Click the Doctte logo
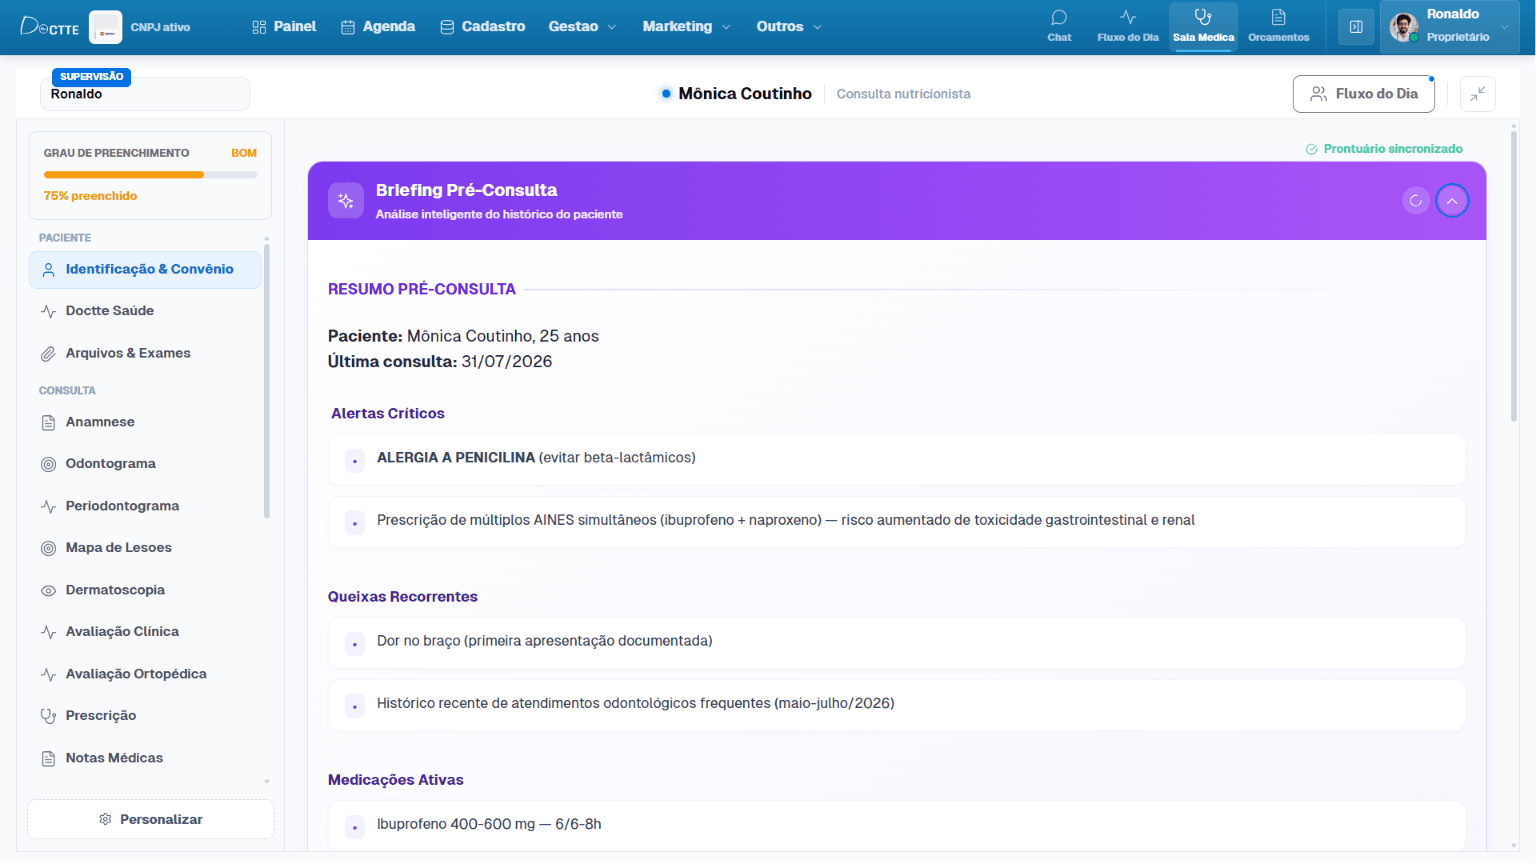1536x864 pixels. (50, 27)
